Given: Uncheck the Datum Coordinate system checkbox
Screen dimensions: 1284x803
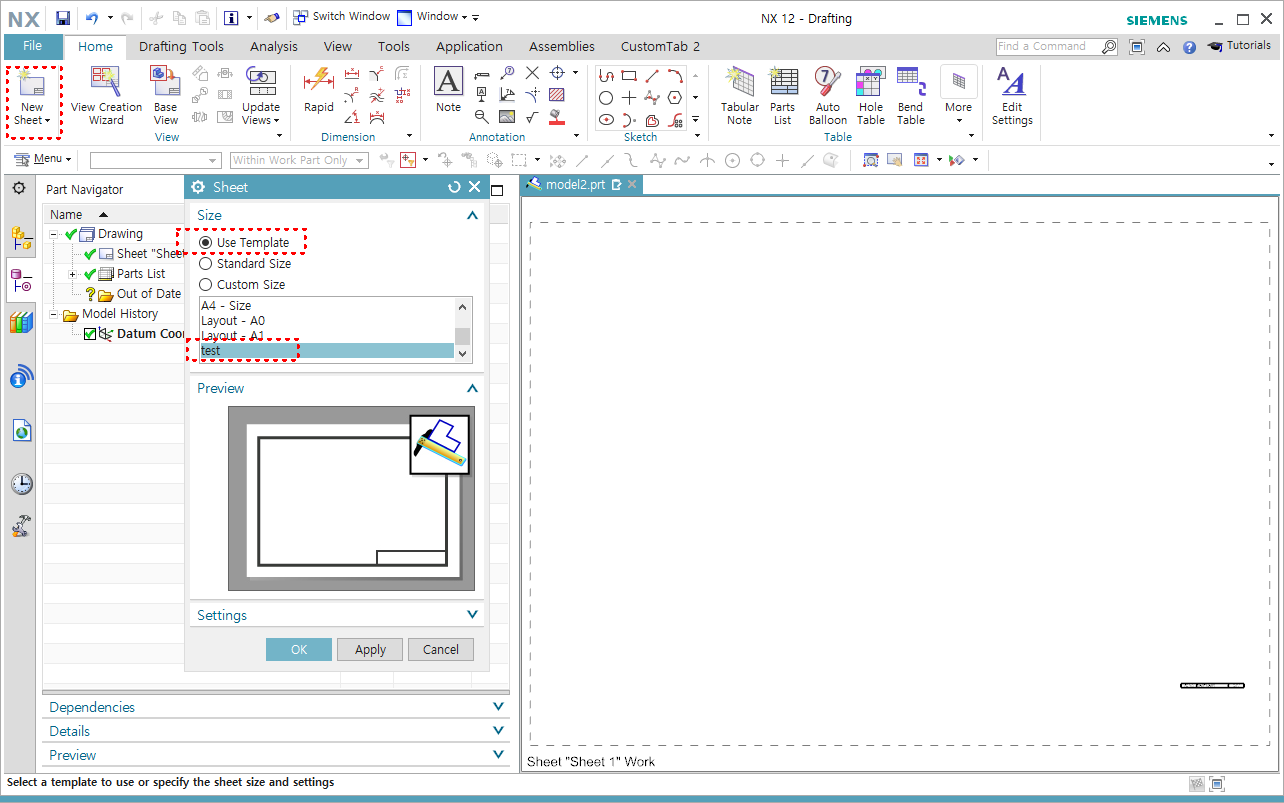Looking at the screenshot, I should pyautogui.click(x=89, y=334).
